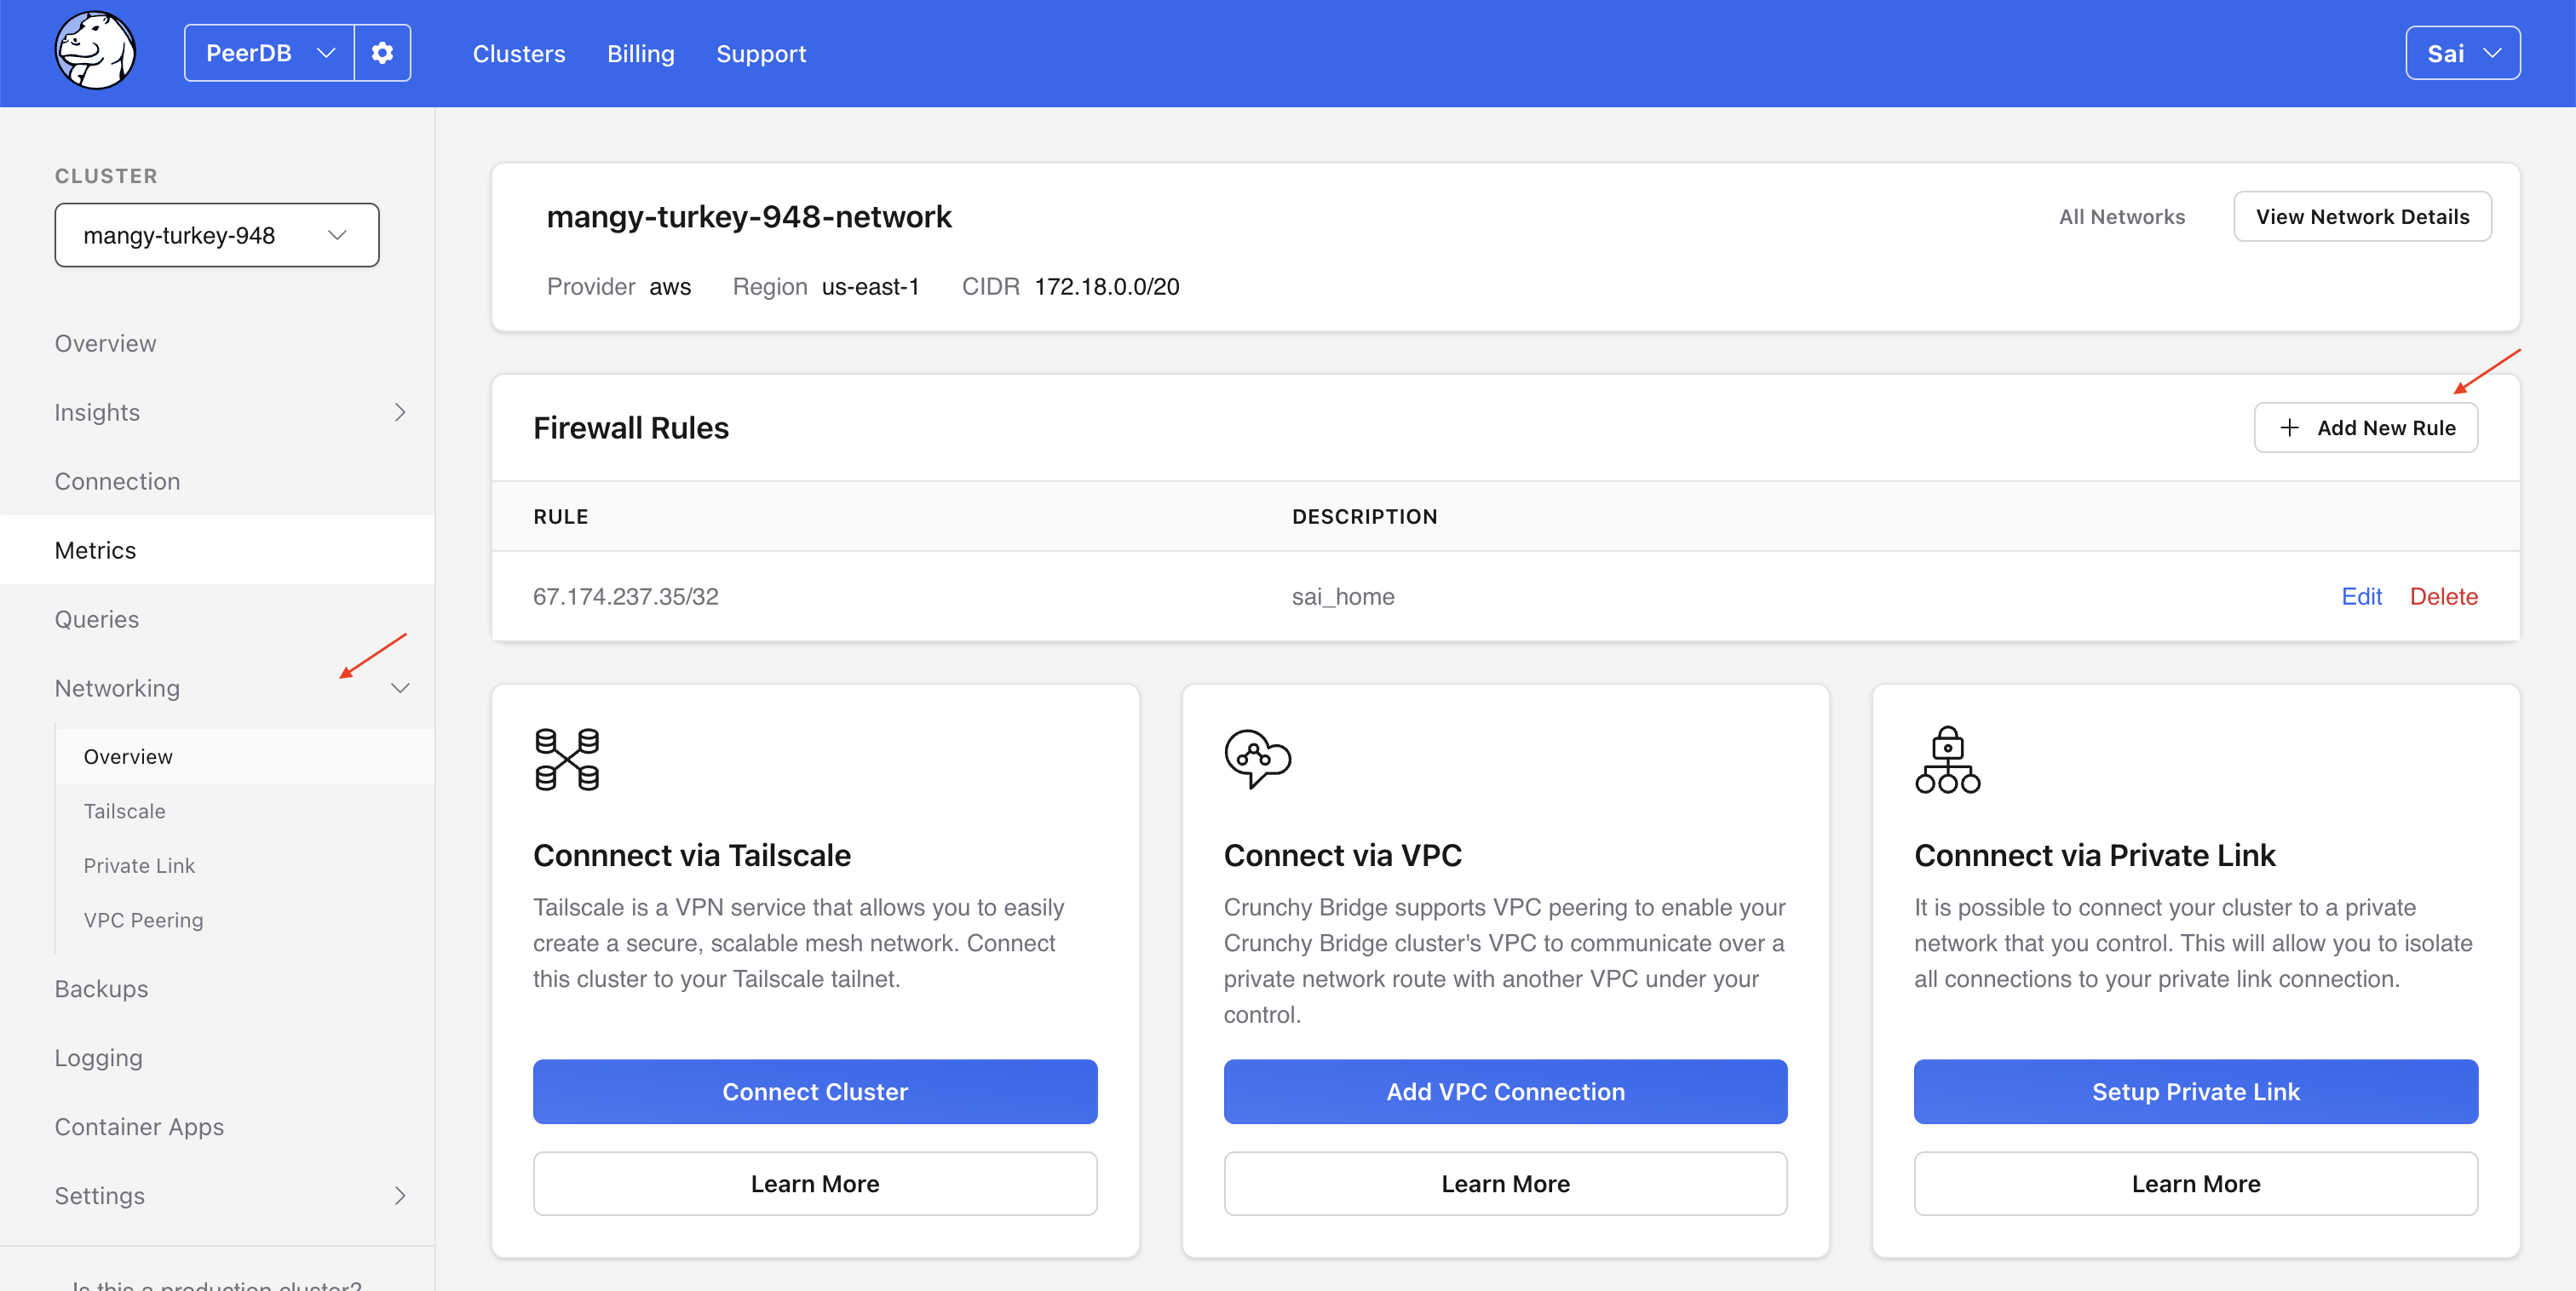This screenshot has height=1291, width=2576.
Task: Open the Sai user menu
Action: (x=2461, y=53)
